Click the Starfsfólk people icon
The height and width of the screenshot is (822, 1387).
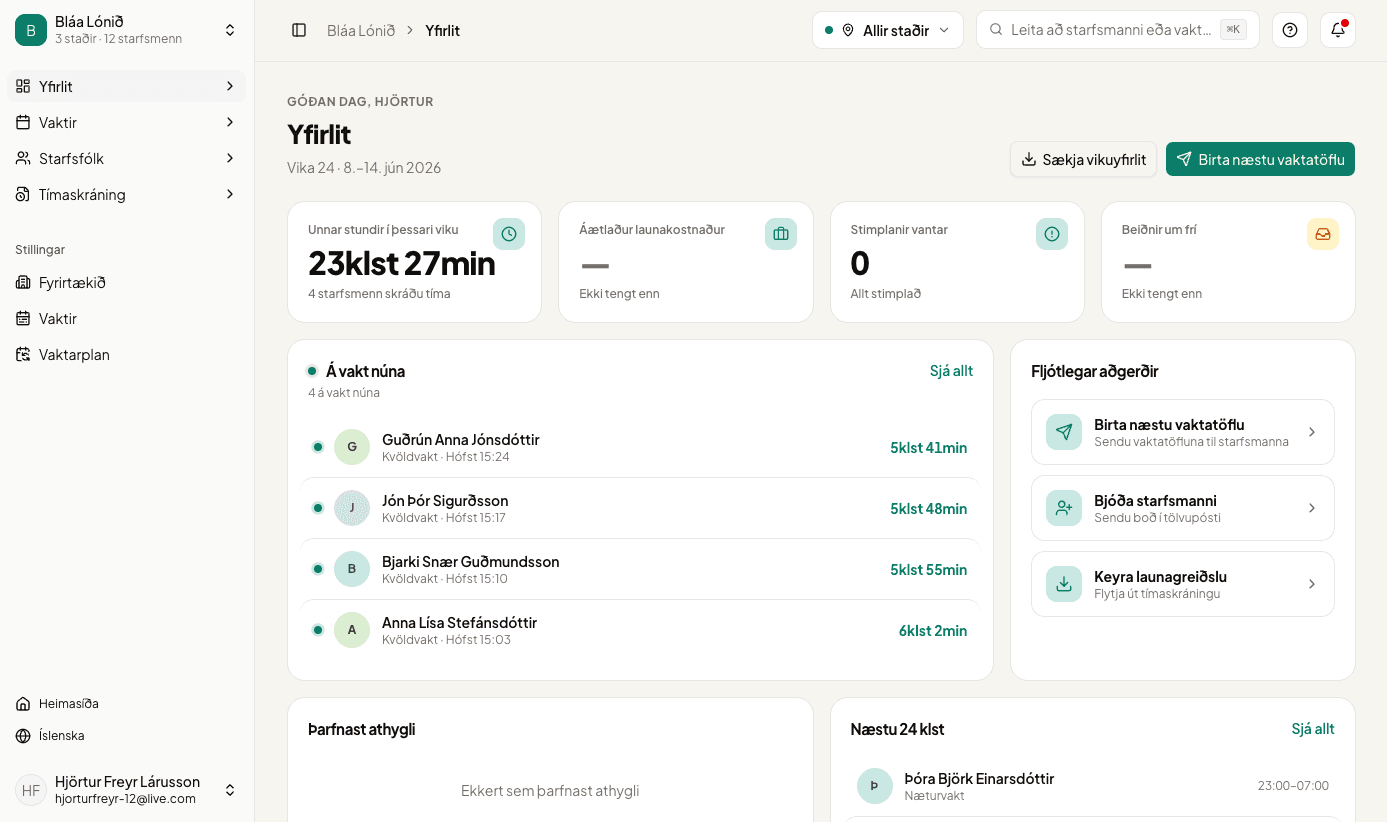pyautogui.click(x=23, y=159)
